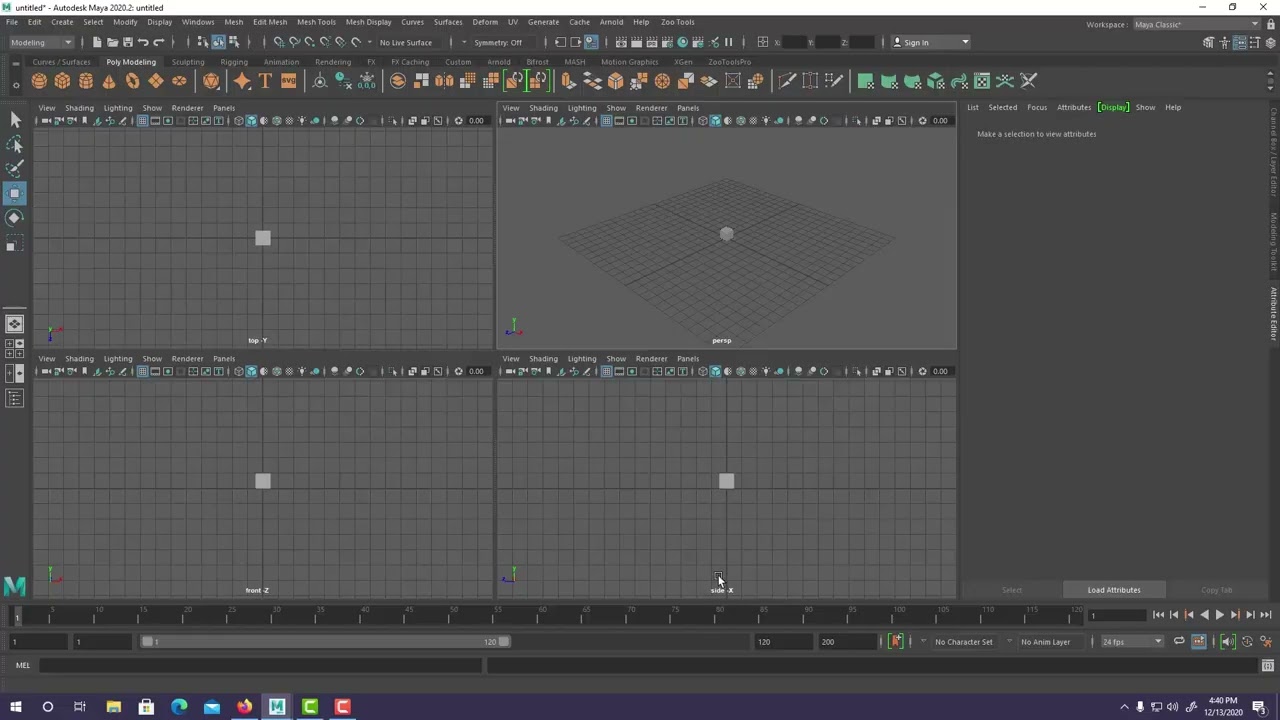Create a polygon torus from shelf
This screenshot has height=720, width=1280.
click(132, 81)
